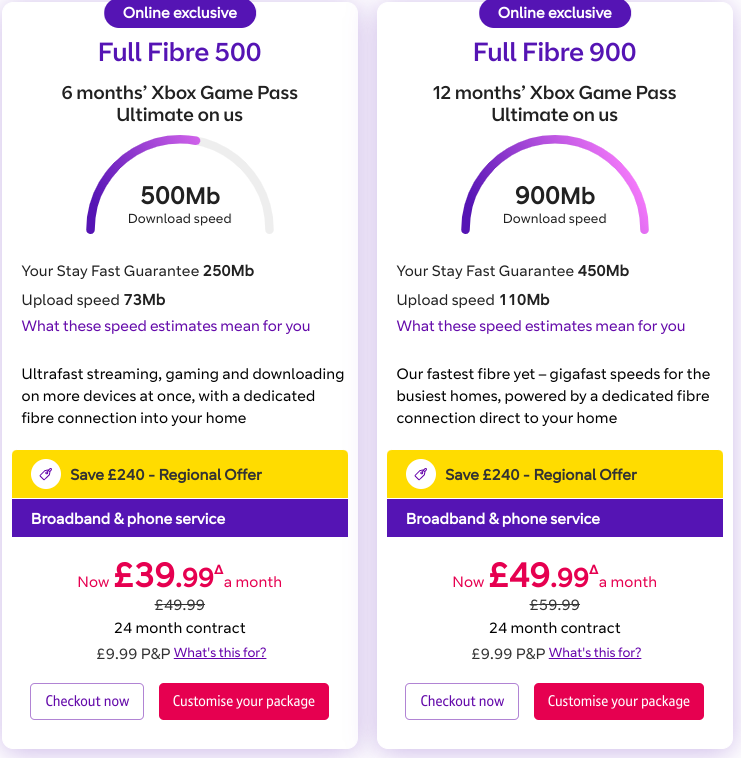Open 'What's this for?' under £39.99 plan

coord(220,653)
